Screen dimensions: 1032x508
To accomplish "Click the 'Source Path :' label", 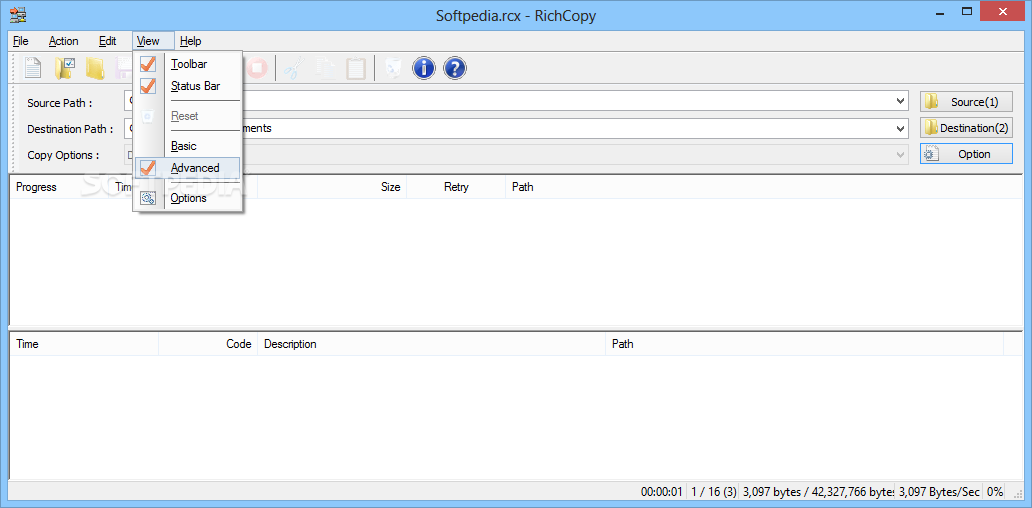I will [60, 103].
